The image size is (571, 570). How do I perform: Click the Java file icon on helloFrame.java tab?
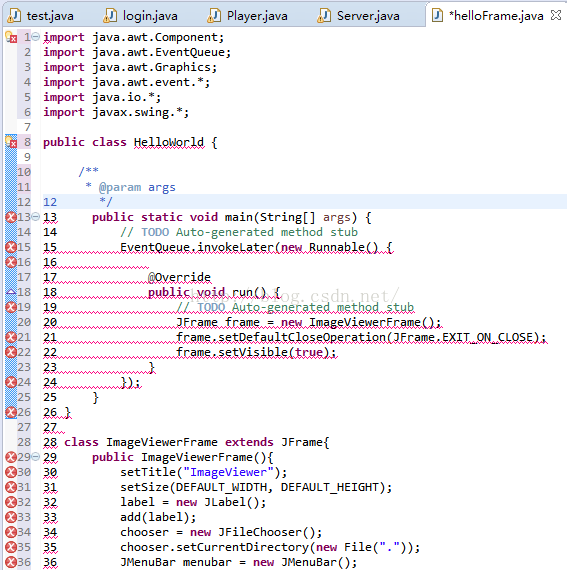click(x=437, y=16)
